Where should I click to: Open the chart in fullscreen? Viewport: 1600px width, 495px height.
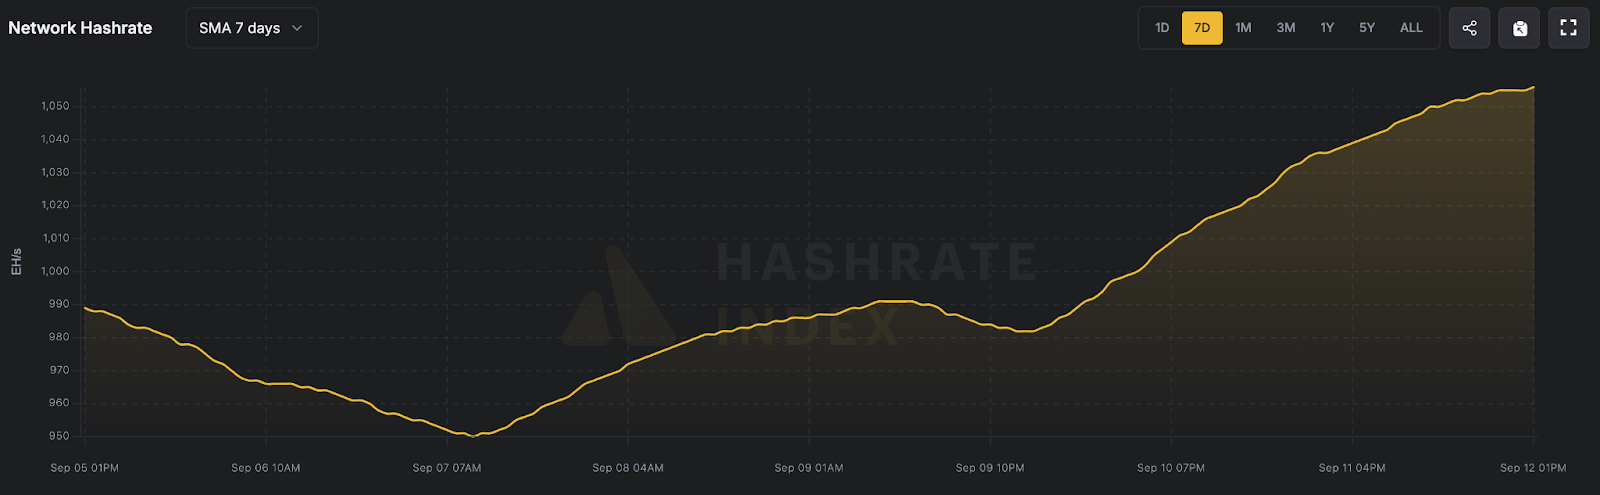coord(1568,28)
